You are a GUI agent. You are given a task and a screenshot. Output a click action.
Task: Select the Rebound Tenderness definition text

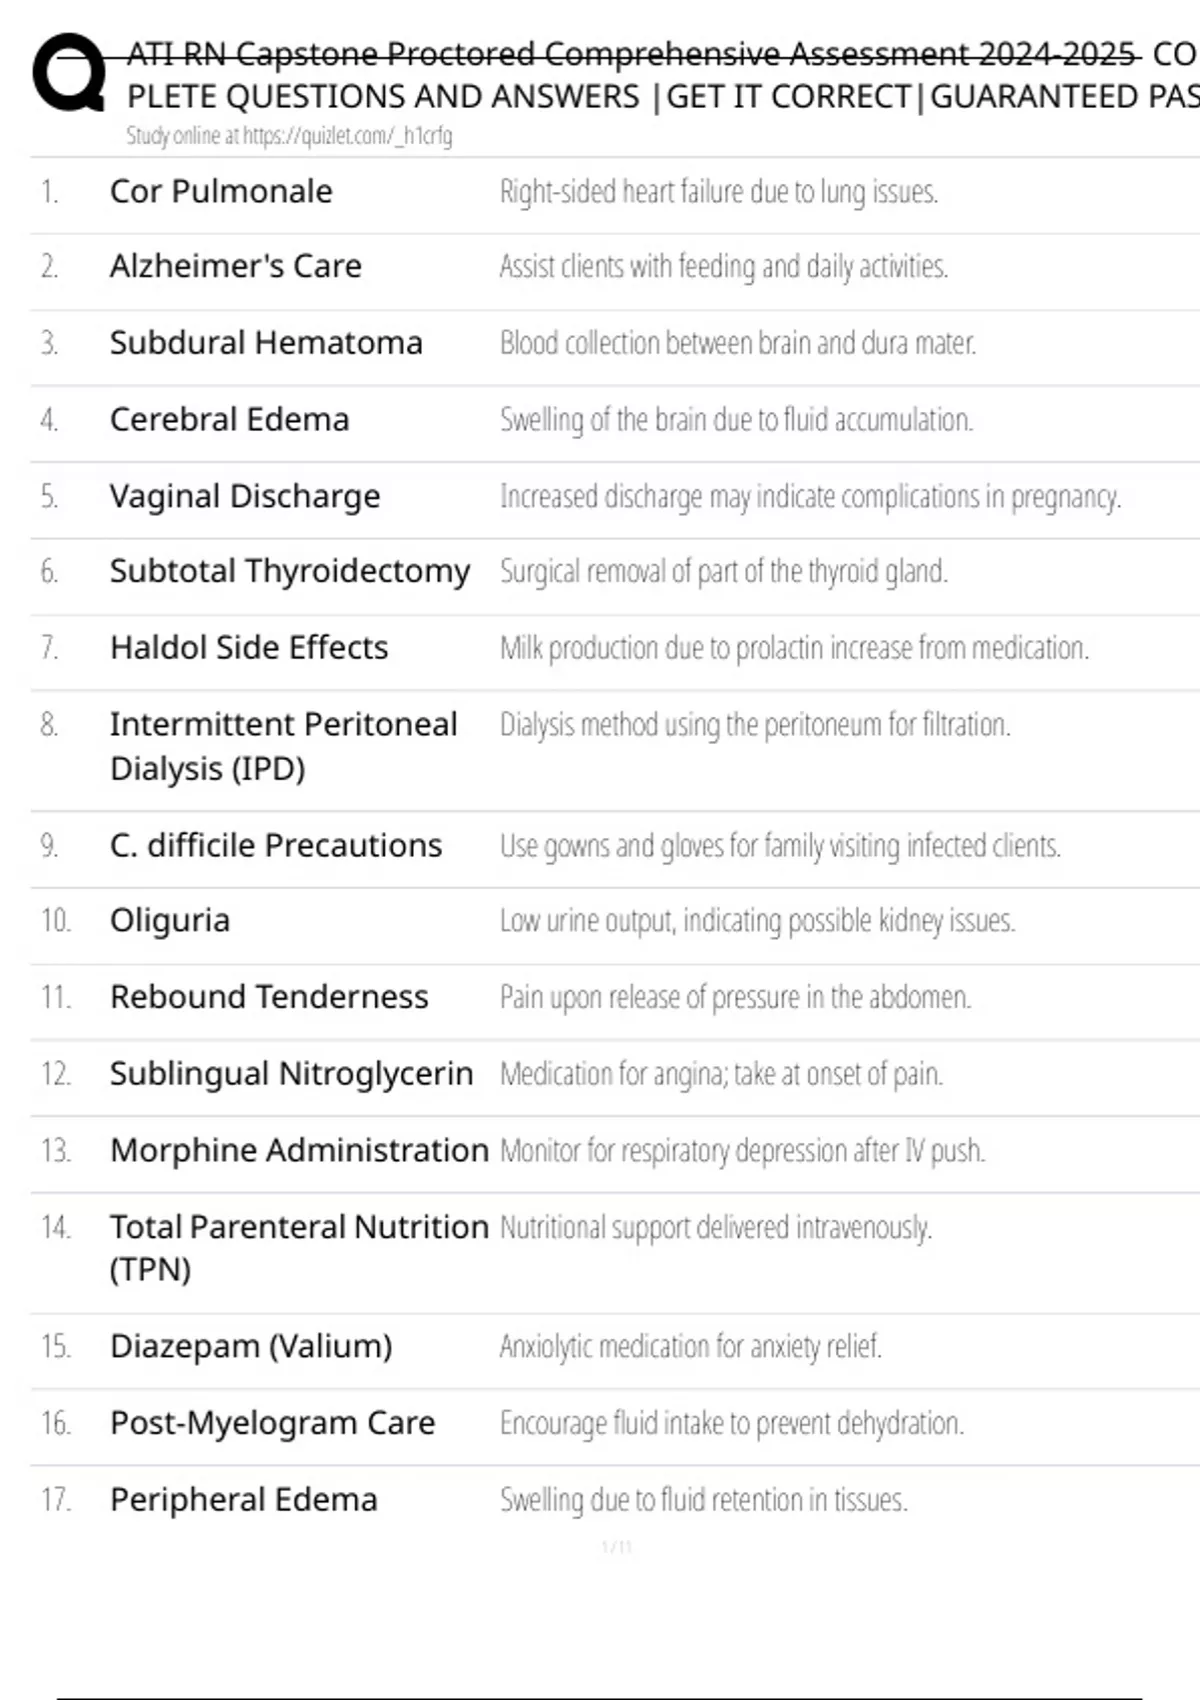(x=735, y=997)
